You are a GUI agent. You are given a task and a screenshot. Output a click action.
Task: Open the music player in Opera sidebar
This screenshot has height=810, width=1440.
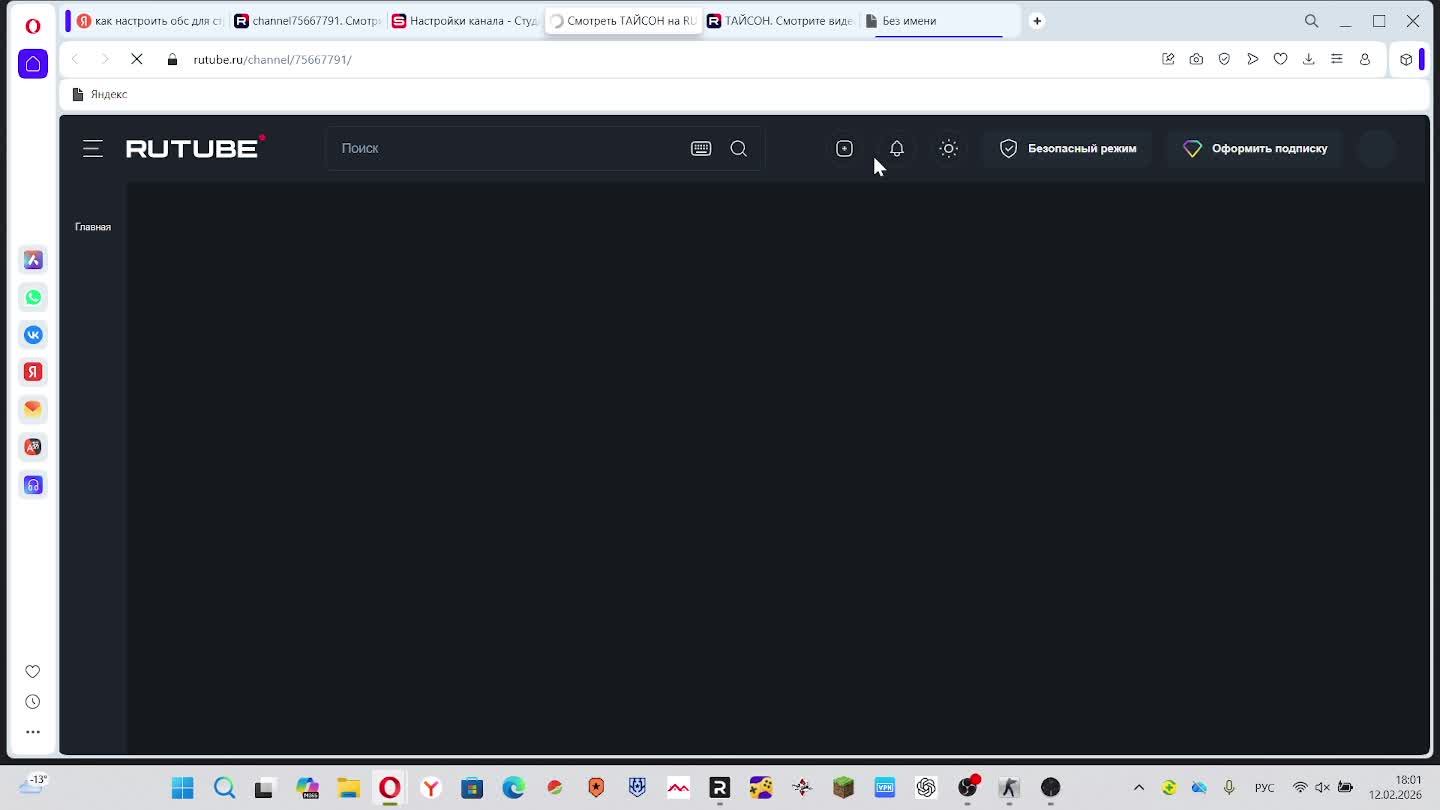click(x=33, y=485)
